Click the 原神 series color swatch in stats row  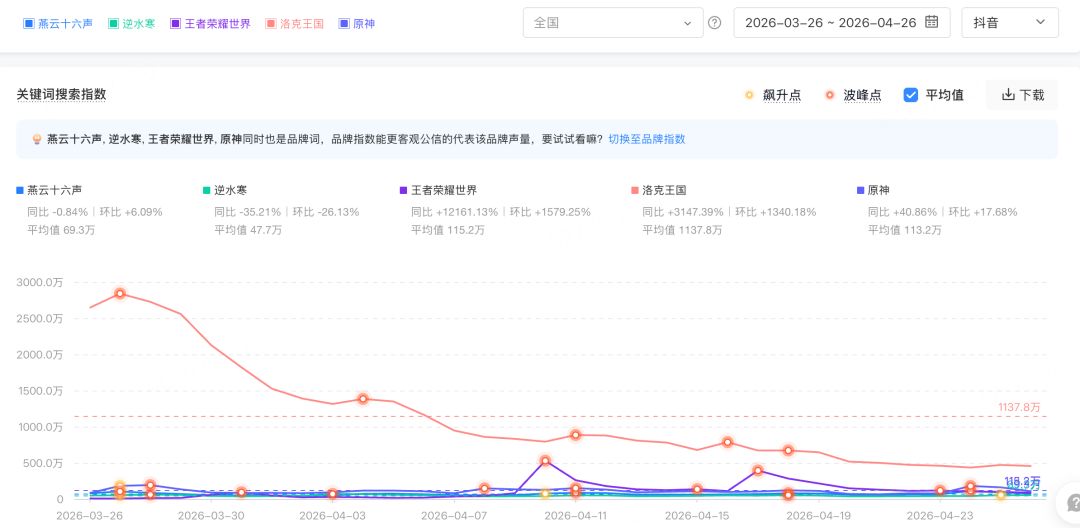(860, 190)
